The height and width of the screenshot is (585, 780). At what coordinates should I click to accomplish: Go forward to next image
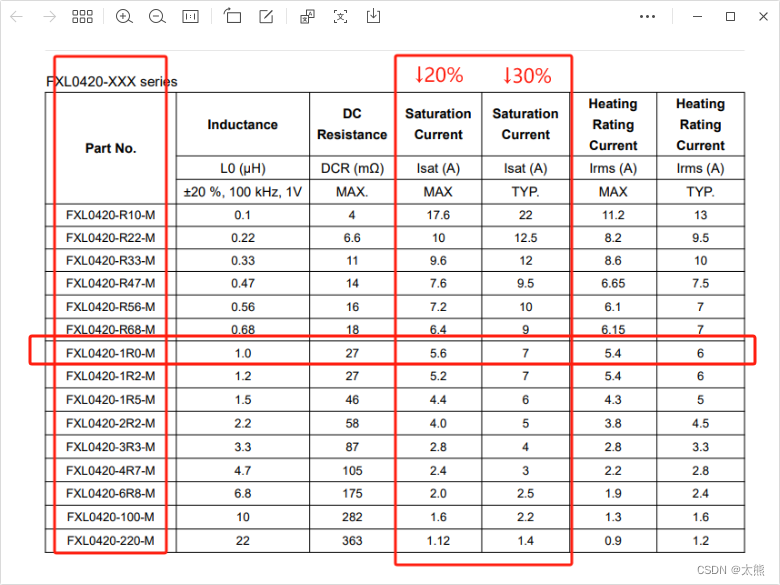[49, 17]
